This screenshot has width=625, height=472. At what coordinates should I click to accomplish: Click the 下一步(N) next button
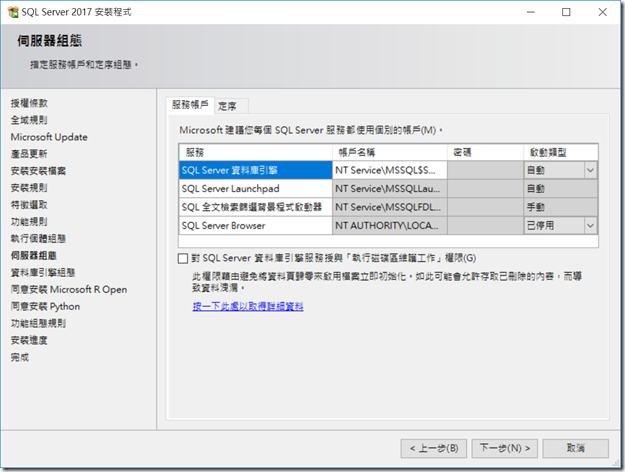coord(505,448)
